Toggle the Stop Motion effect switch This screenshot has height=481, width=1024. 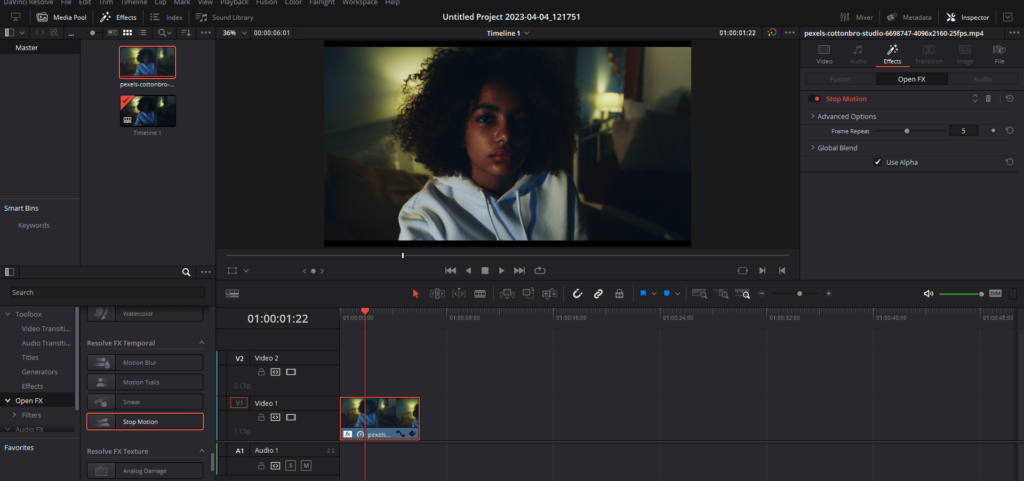click(814, 99)
